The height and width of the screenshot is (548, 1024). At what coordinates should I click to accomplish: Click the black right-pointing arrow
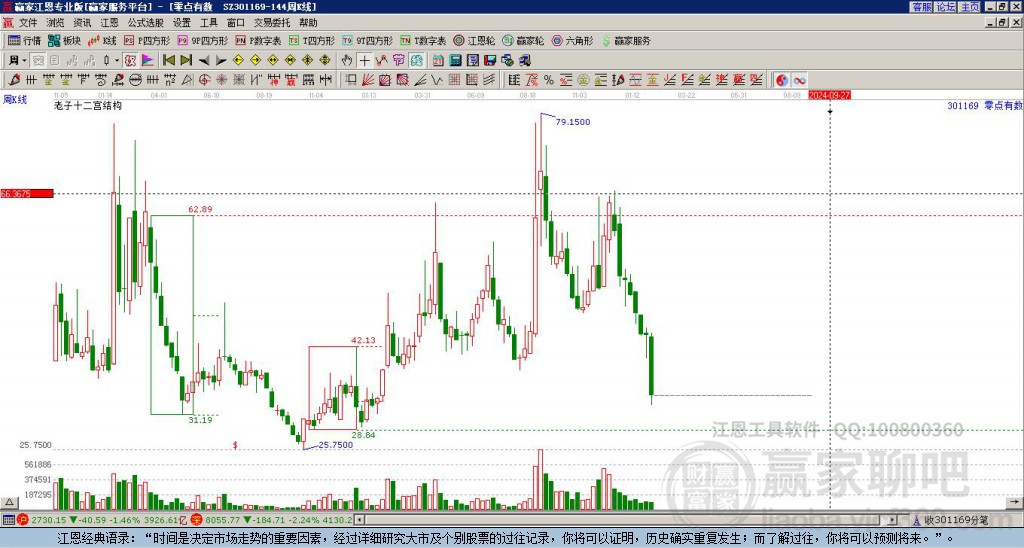coord(221,61)
